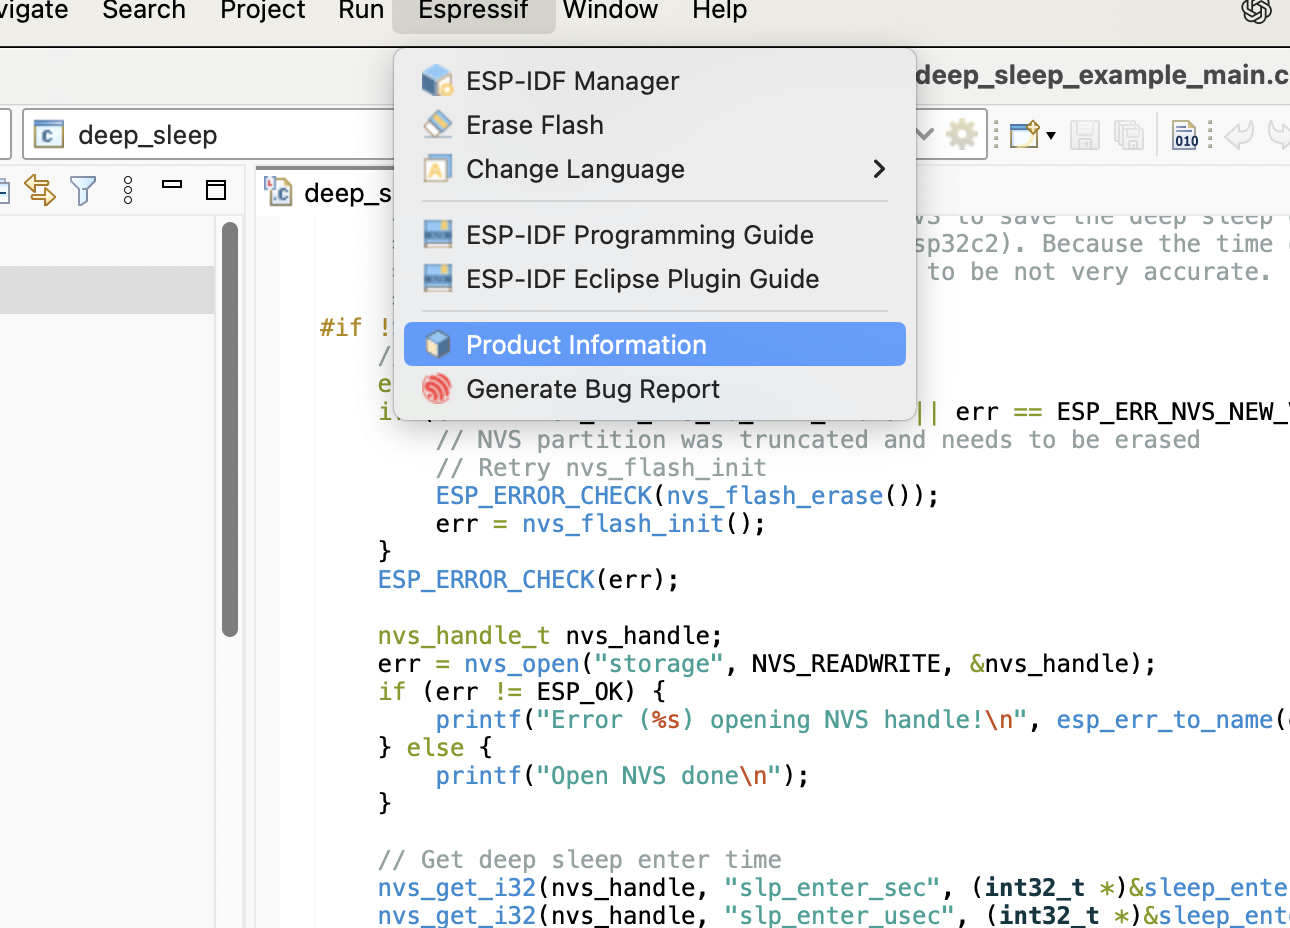The height and width of the screenshot is (928, 1290).
Task: Click the code line 'err = nvs_flash_init();'
Action: 600,524
